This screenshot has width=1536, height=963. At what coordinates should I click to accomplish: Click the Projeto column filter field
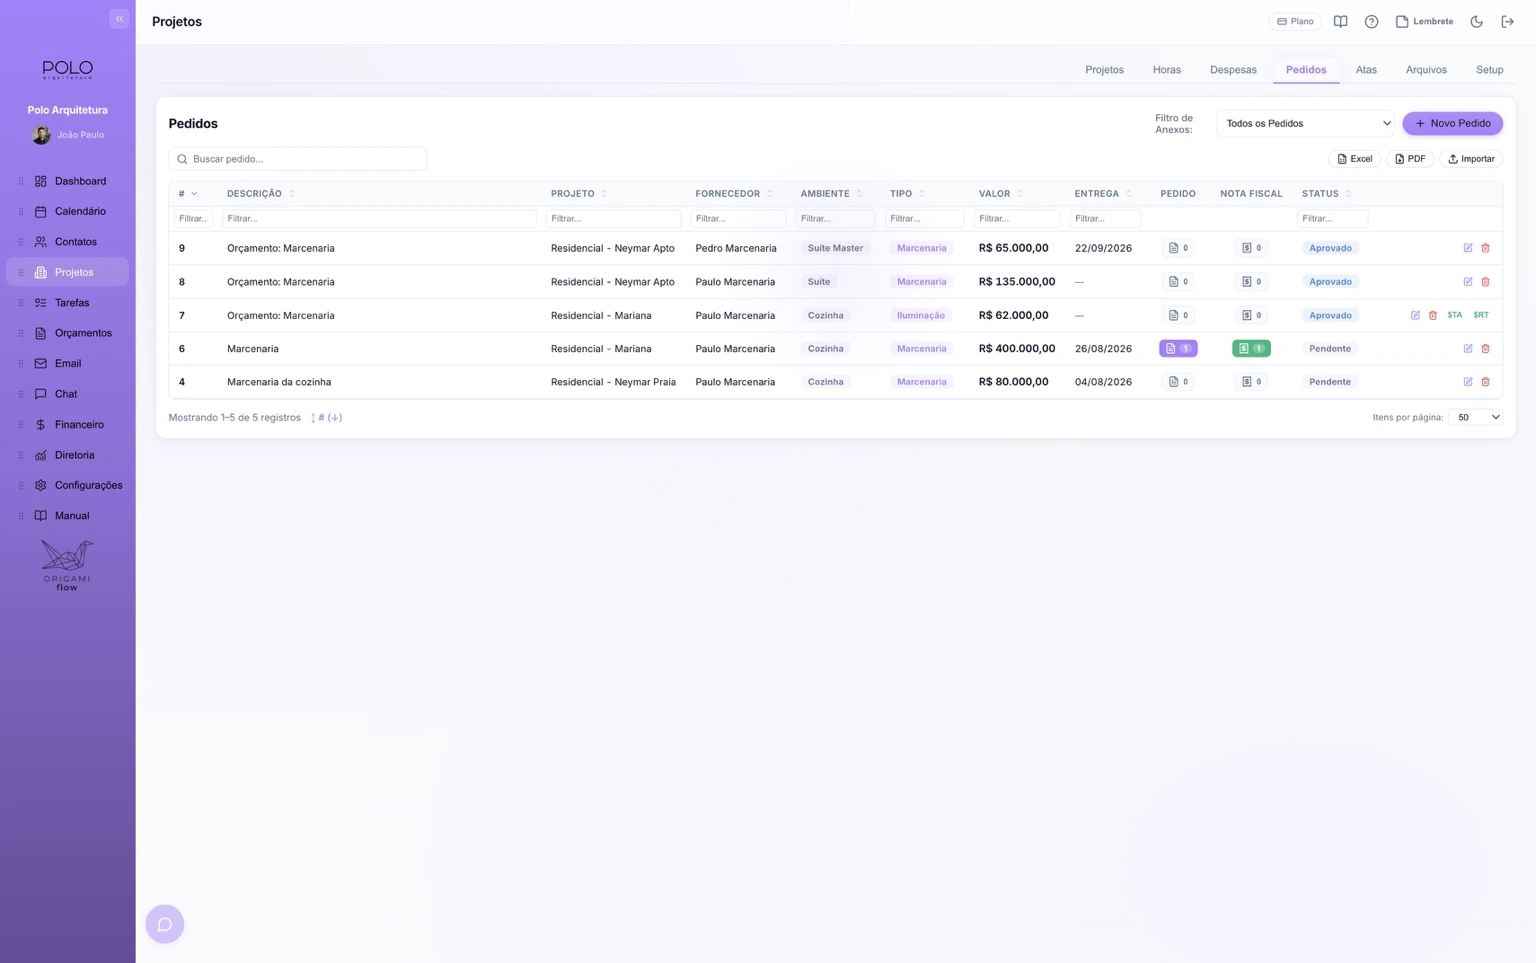(x=613, y=219)
